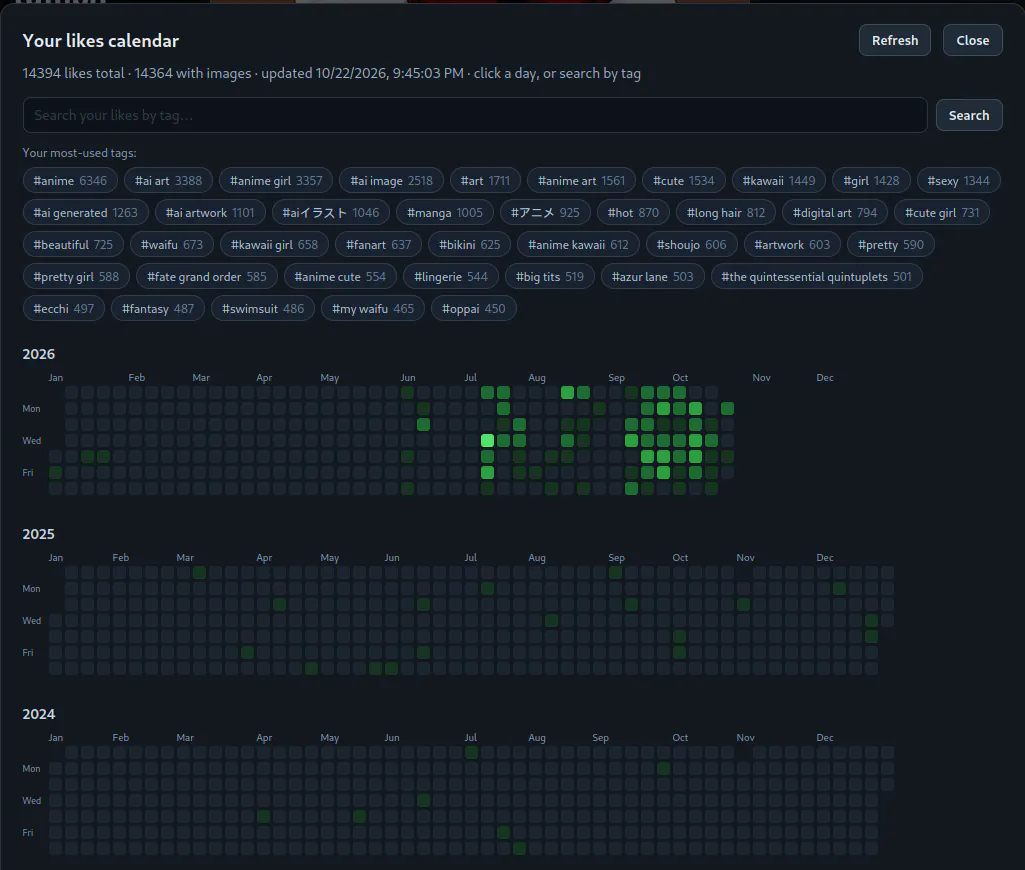The width and height of the screenshot is (1025, 870).
Task: Select the #ai art tag
Action: pos(168,180)
